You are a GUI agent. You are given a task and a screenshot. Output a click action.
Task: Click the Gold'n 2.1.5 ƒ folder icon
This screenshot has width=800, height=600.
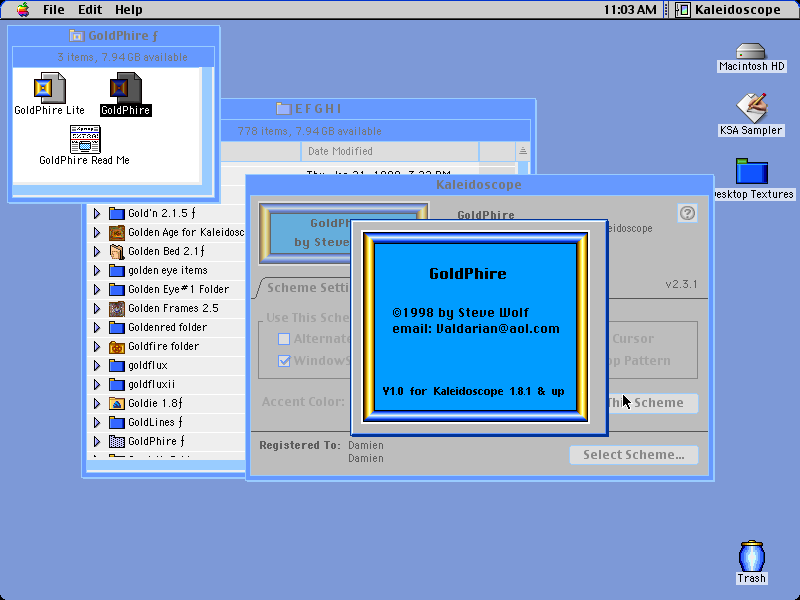(117, 213)
